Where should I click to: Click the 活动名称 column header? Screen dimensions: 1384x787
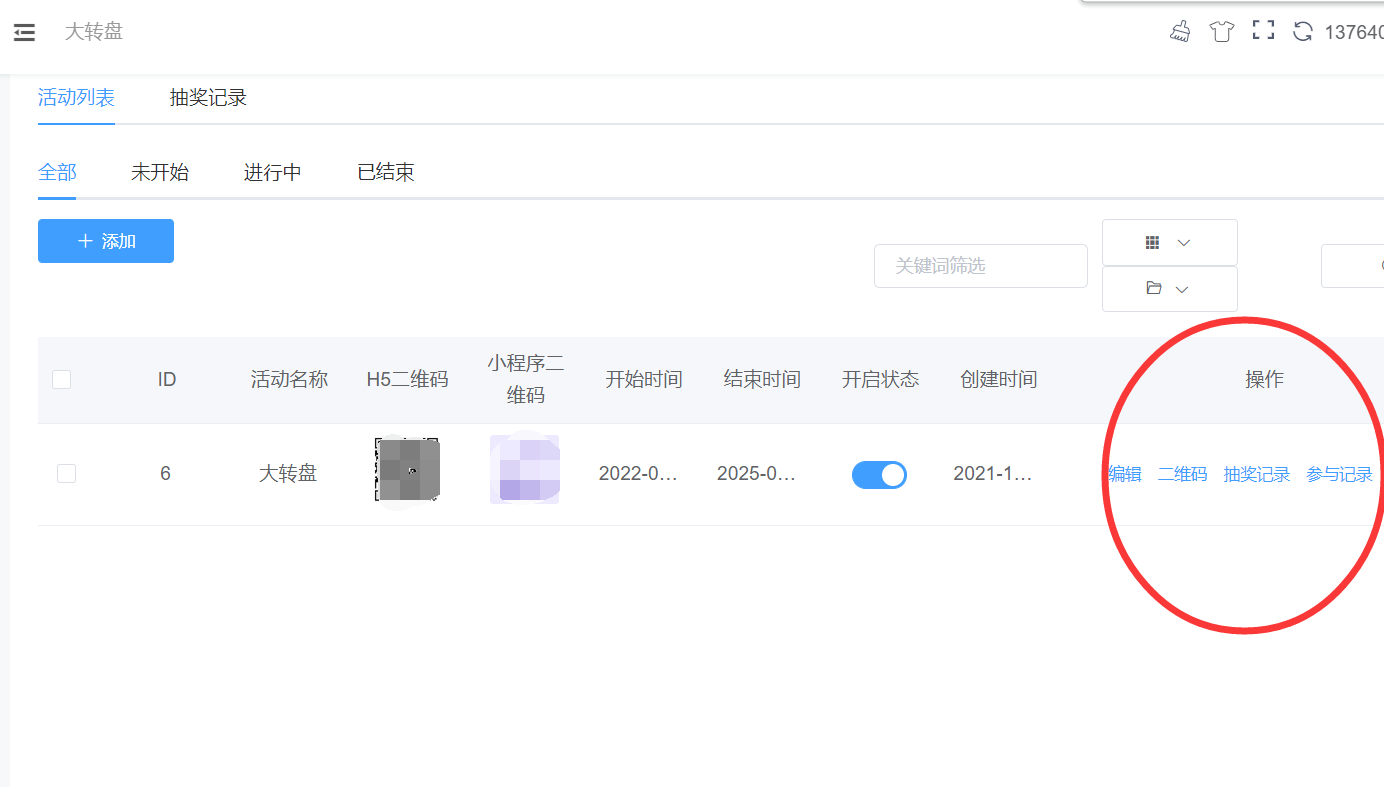tap(289, 379)
